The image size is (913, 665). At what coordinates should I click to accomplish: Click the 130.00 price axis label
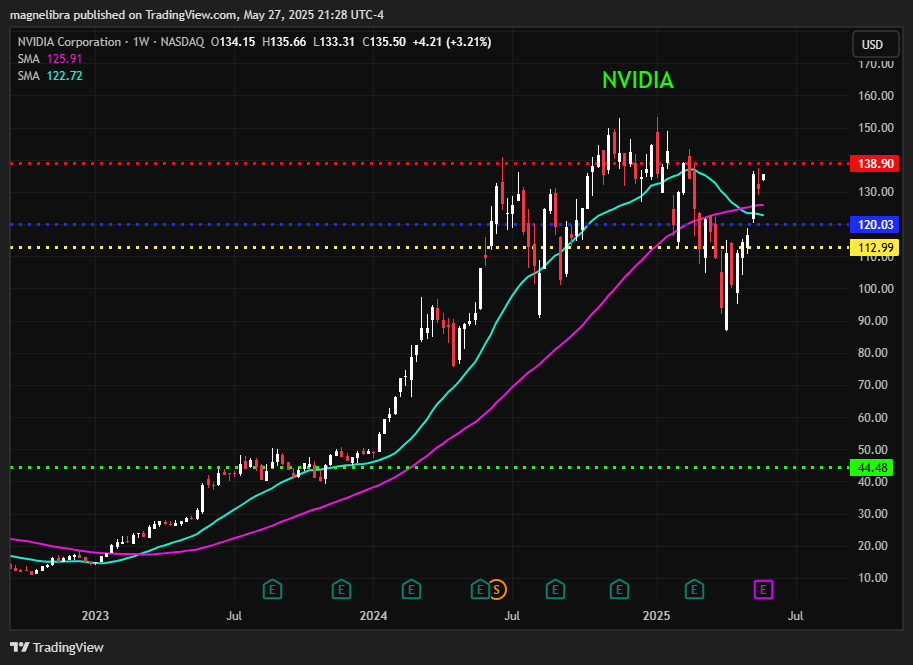(876, 192)
